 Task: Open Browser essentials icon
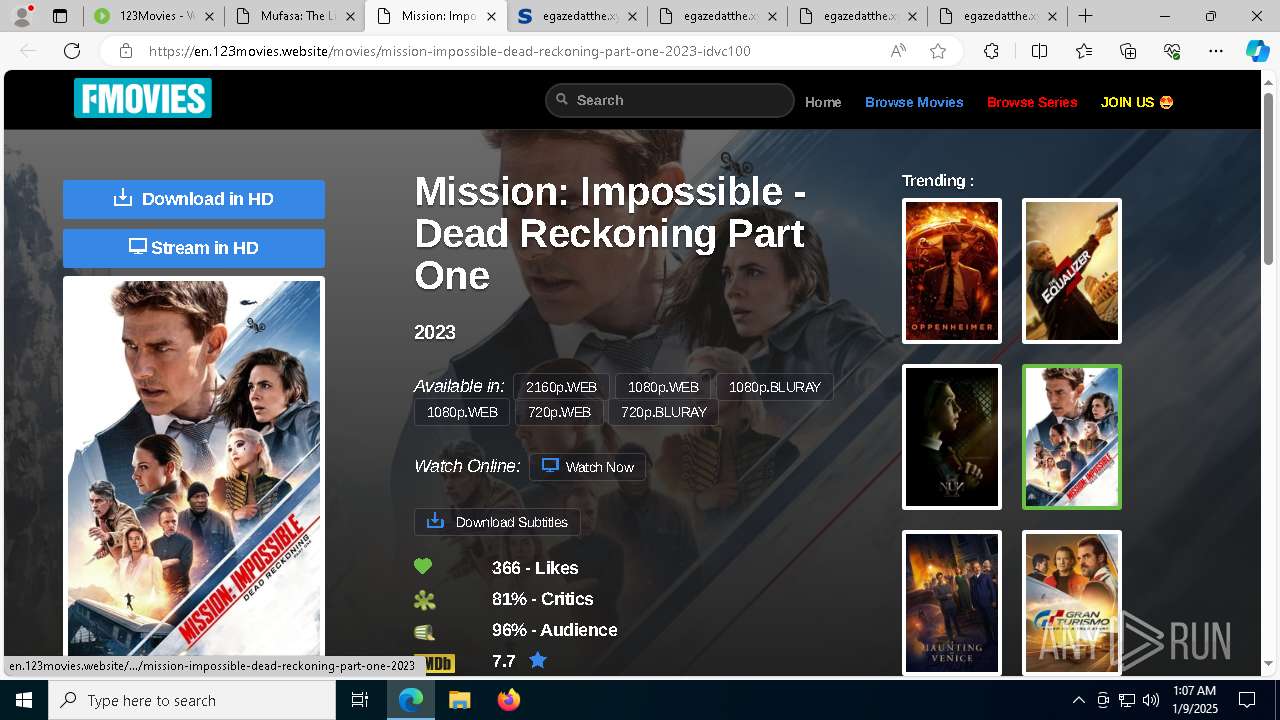(x=1172, y=51)
